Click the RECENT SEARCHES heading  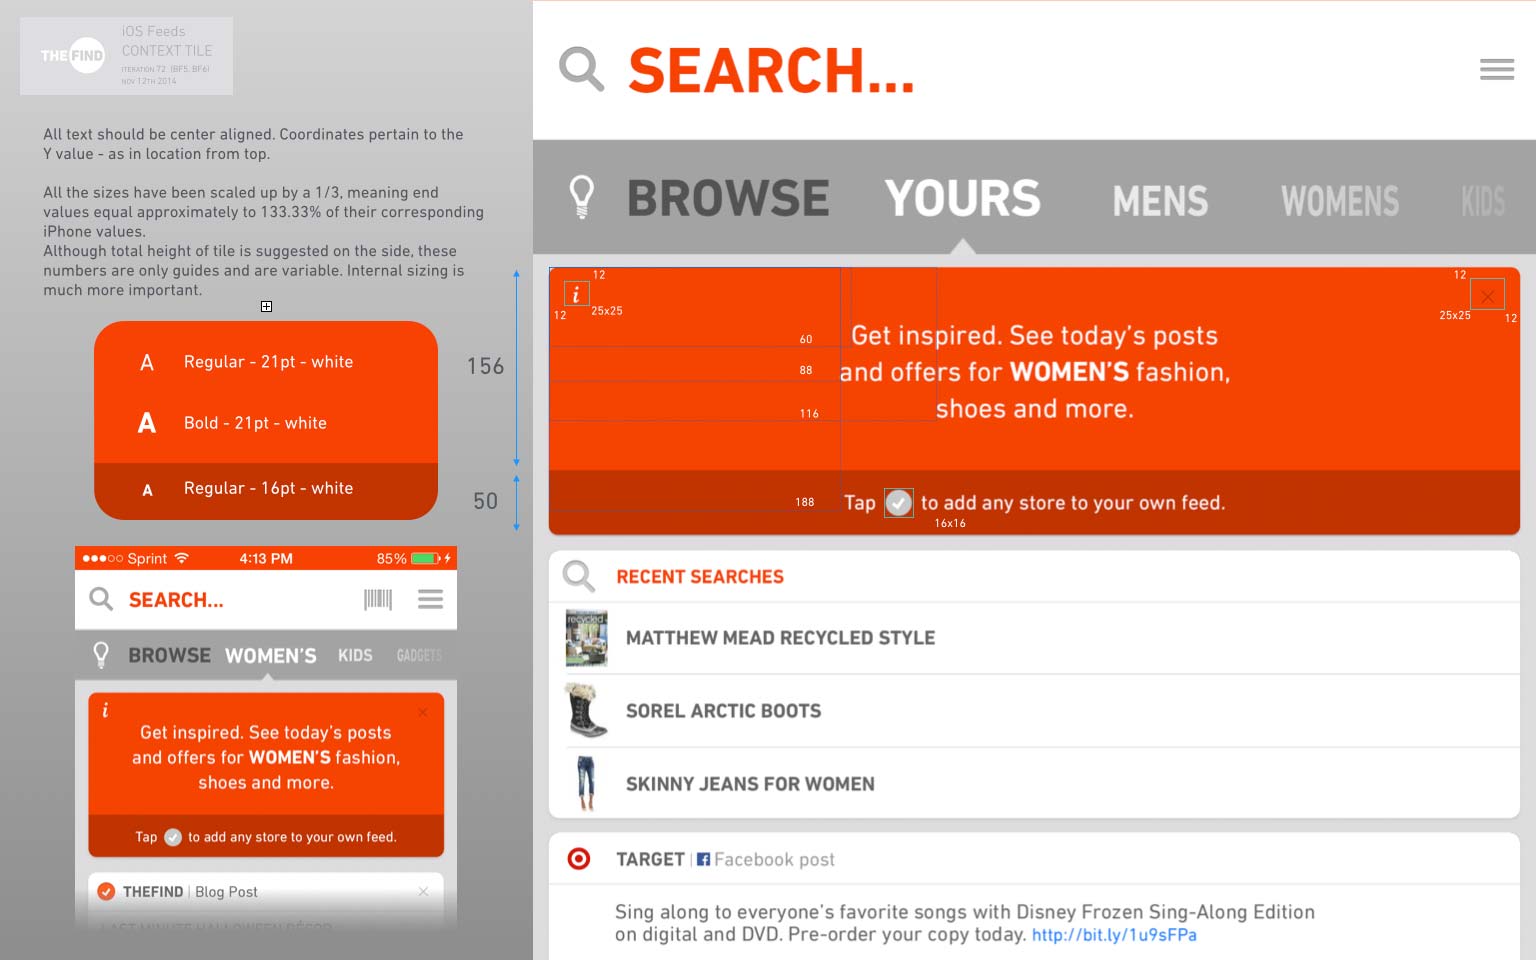700,577
